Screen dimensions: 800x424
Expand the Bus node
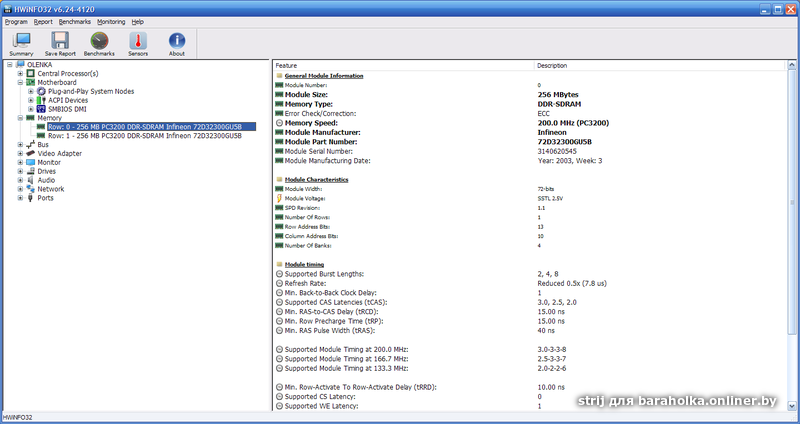click(x=20, y=145)
